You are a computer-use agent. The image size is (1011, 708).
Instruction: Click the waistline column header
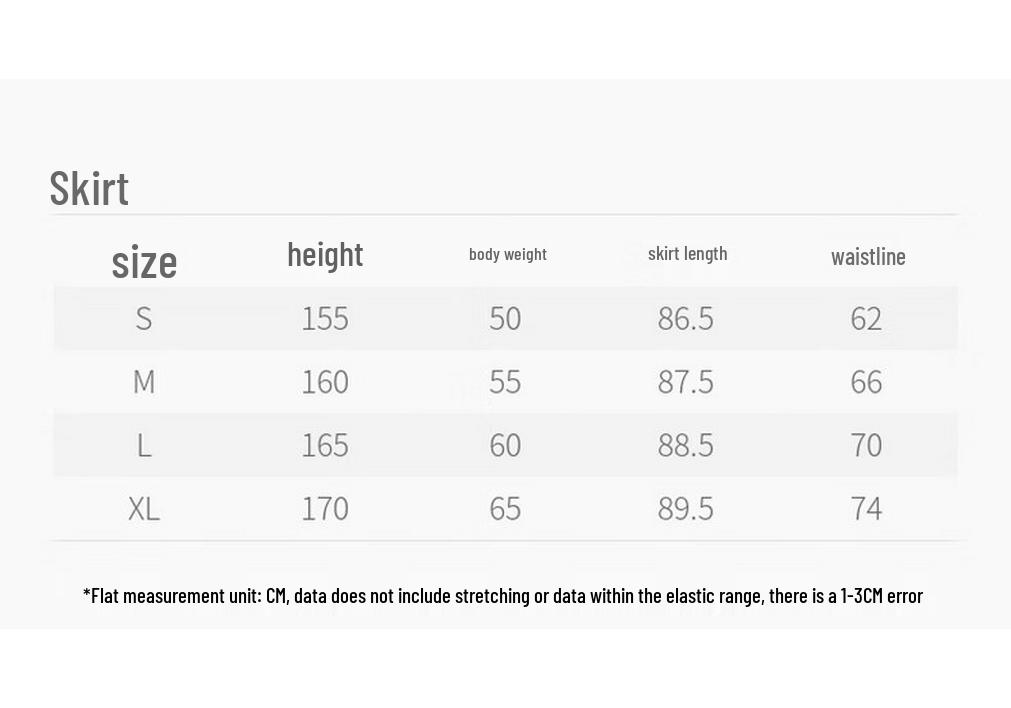(x=868, y=257)
